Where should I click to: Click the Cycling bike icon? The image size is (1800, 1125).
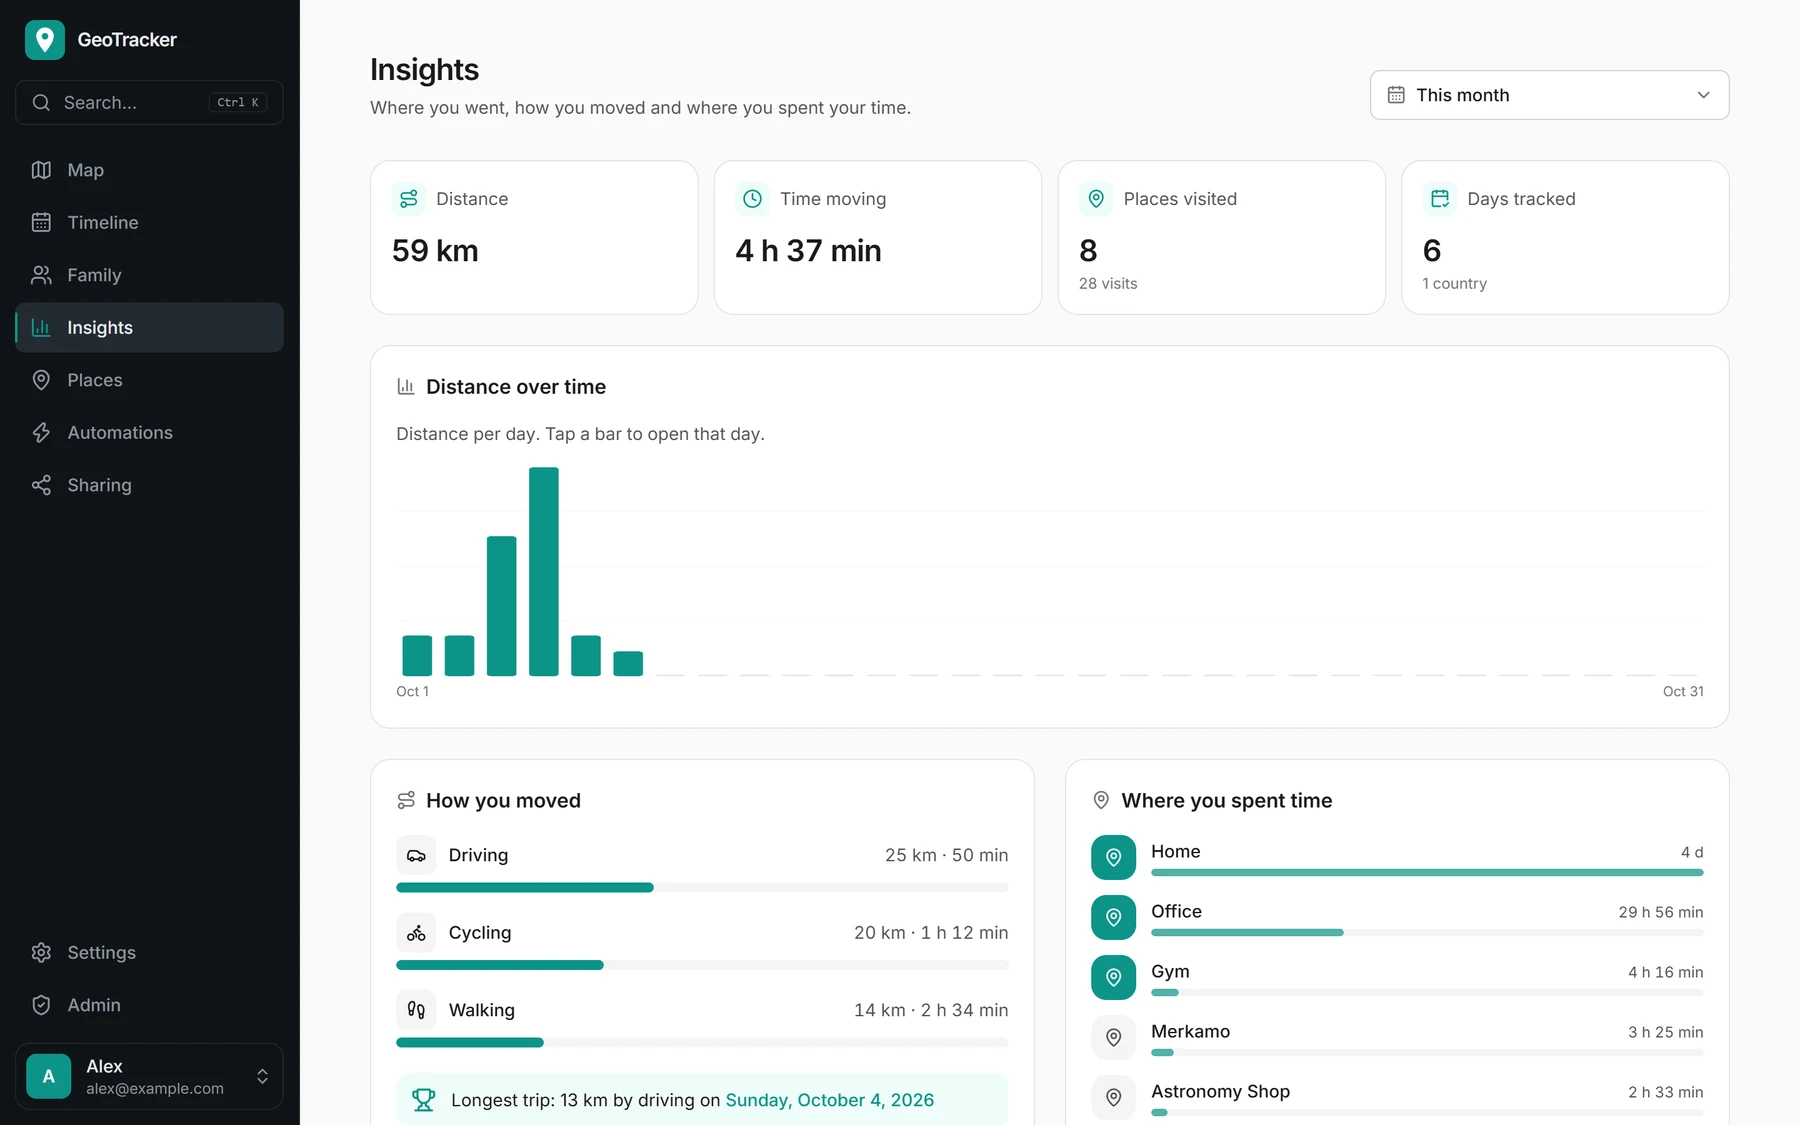tap(416, 933)
